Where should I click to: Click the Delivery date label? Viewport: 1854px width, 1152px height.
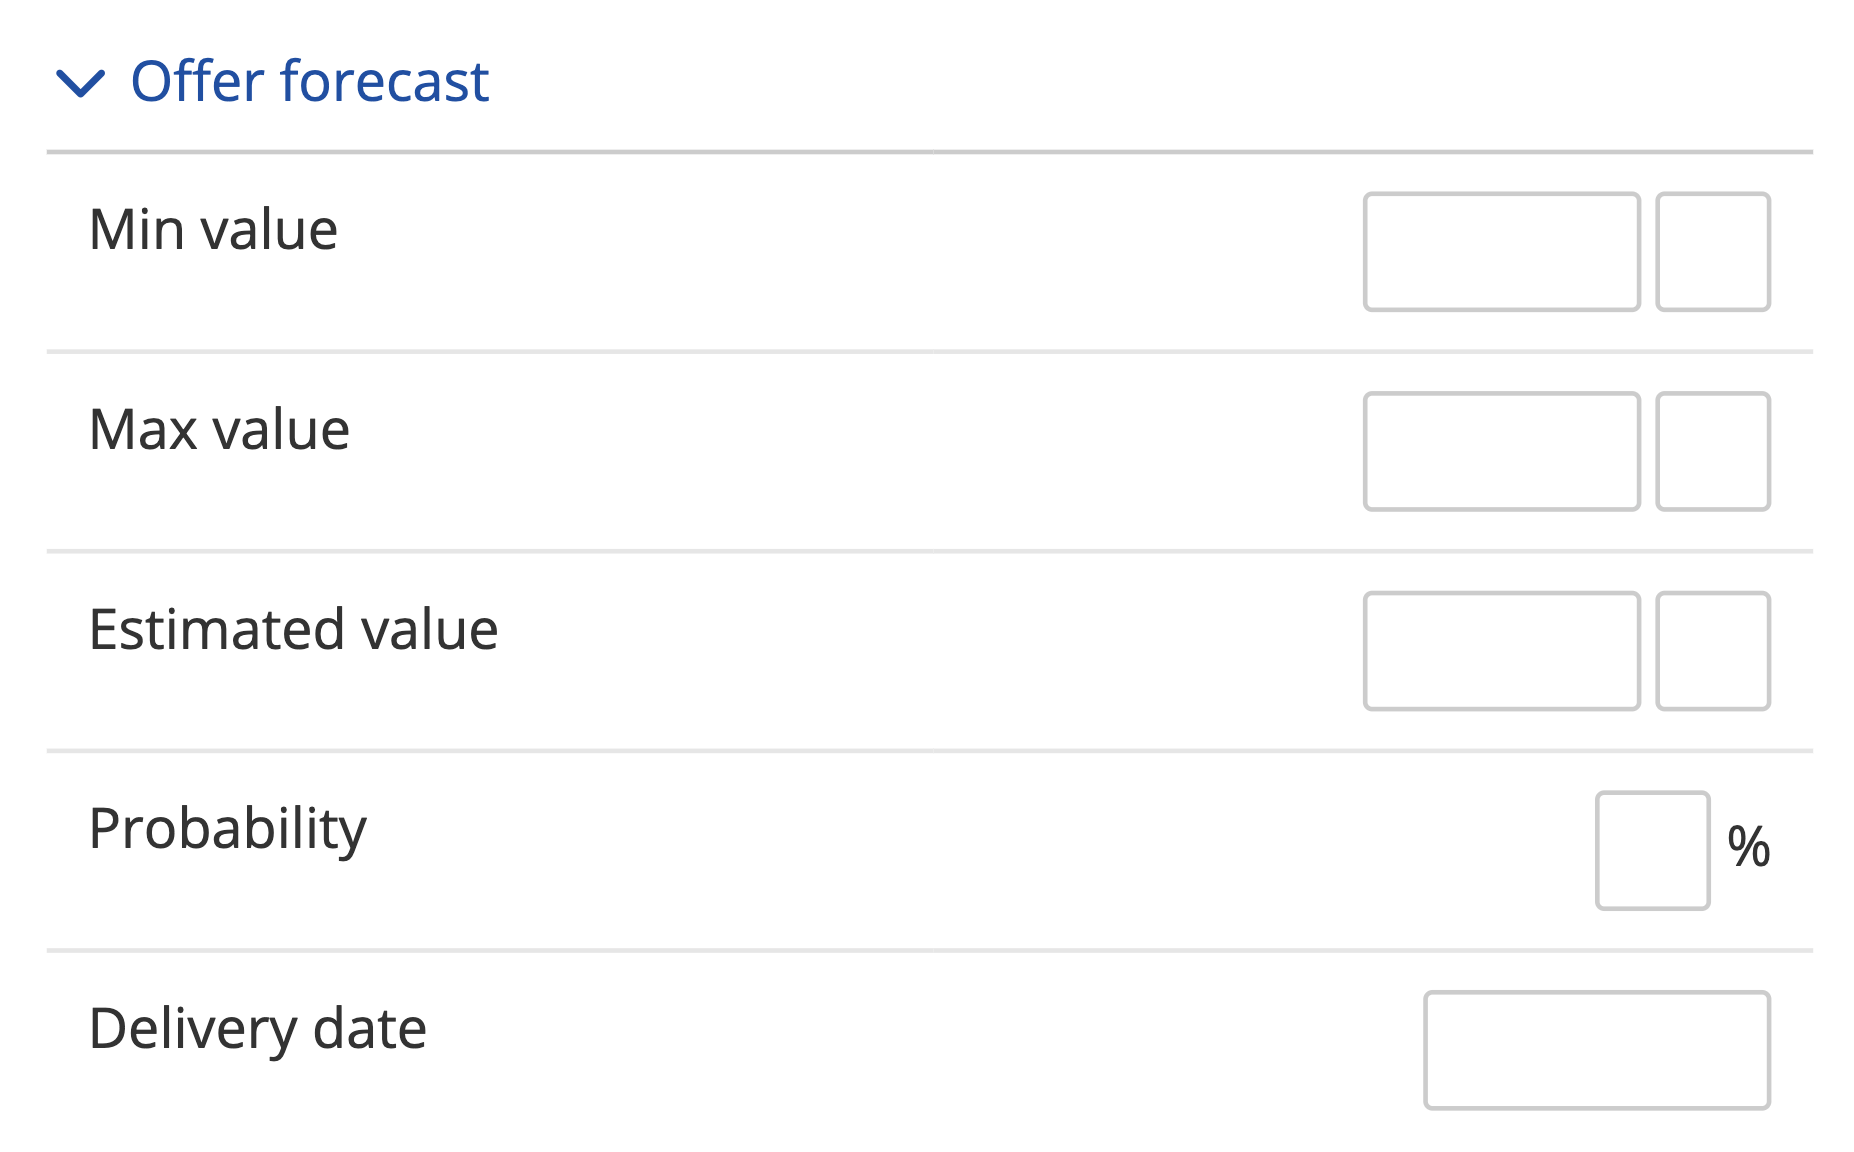coord(257,1029)
